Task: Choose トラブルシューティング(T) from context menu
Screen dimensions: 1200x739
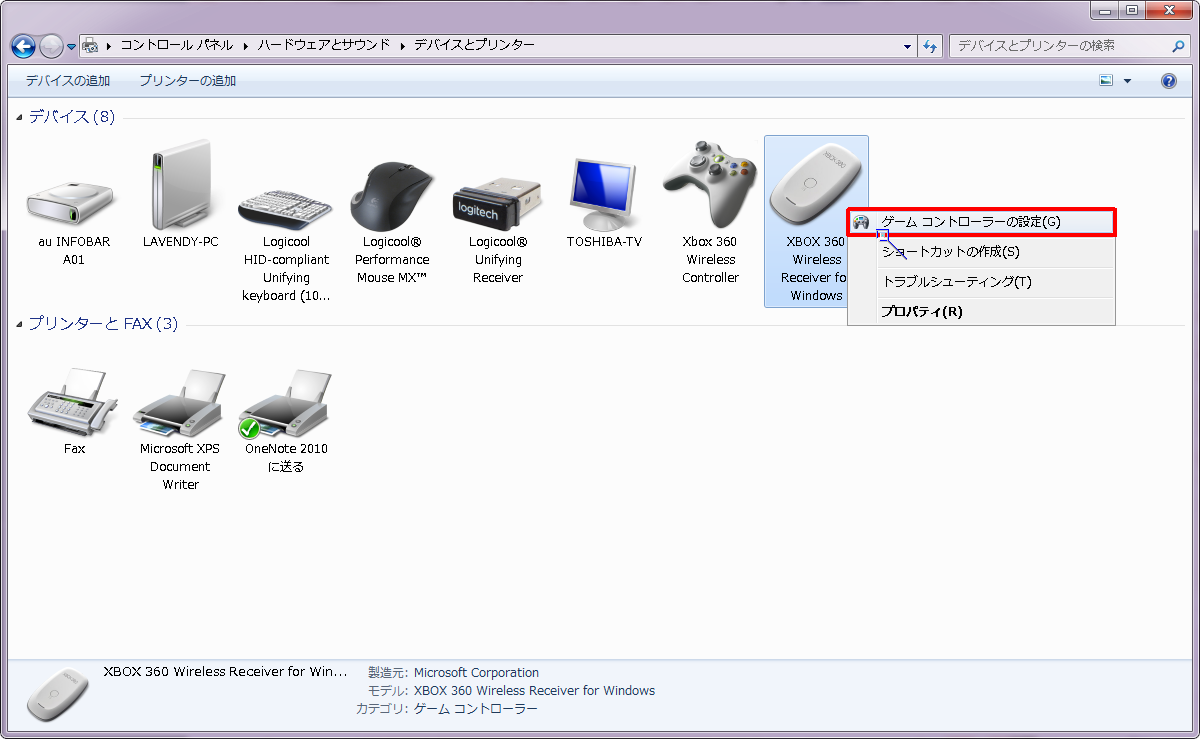Action: point(981,282)
